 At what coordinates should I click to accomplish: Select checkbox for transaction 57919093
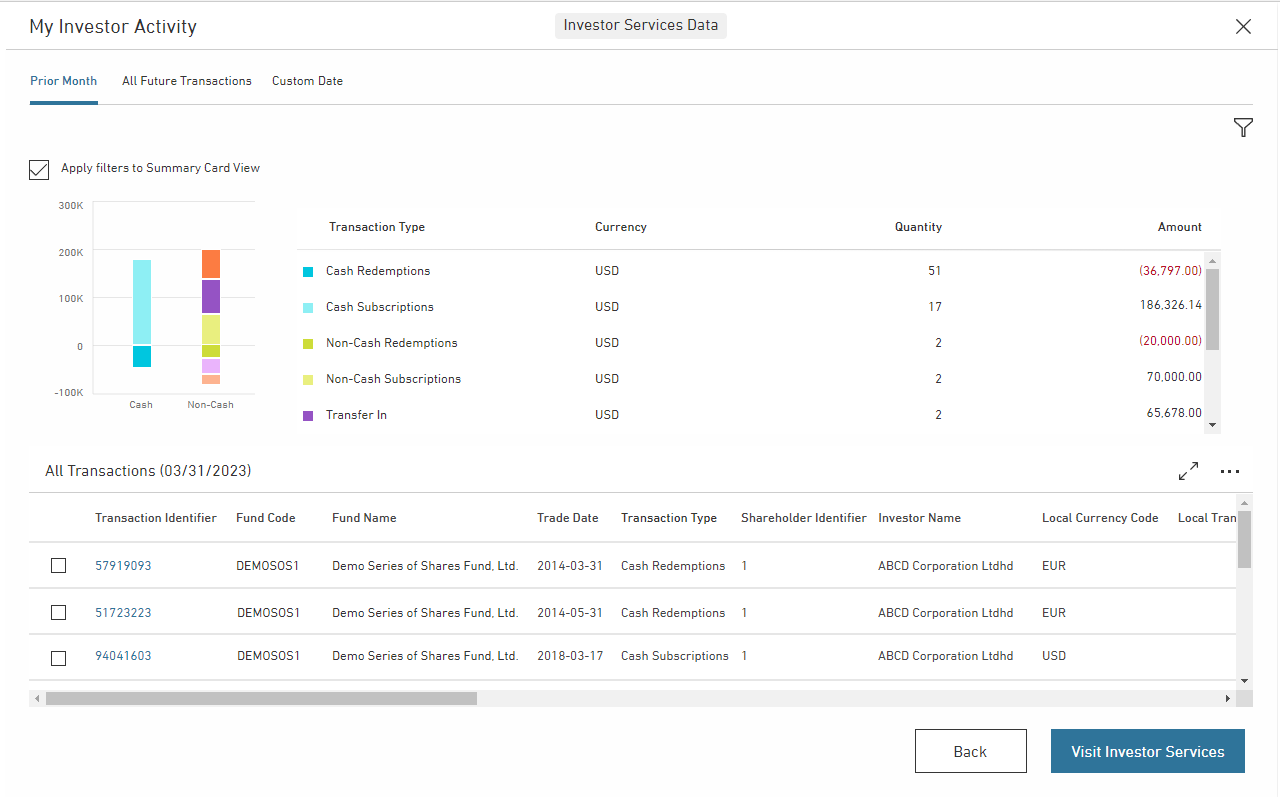pyautogui.click(x=59, y=566)
